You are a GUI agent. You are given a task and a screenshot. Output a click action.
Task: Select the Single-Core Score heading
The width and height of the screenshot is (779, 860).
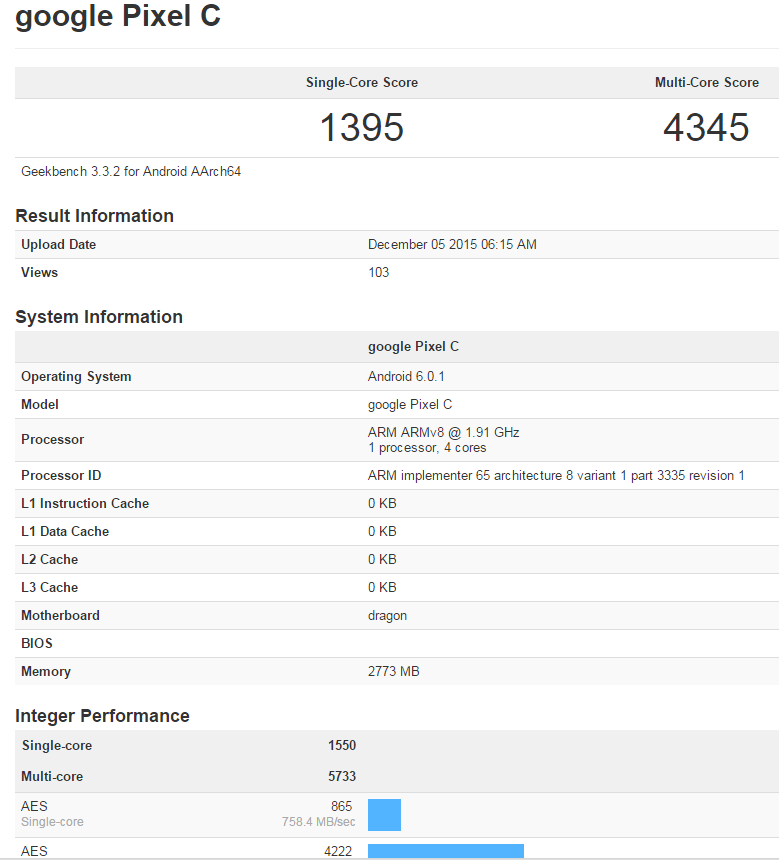362,82
